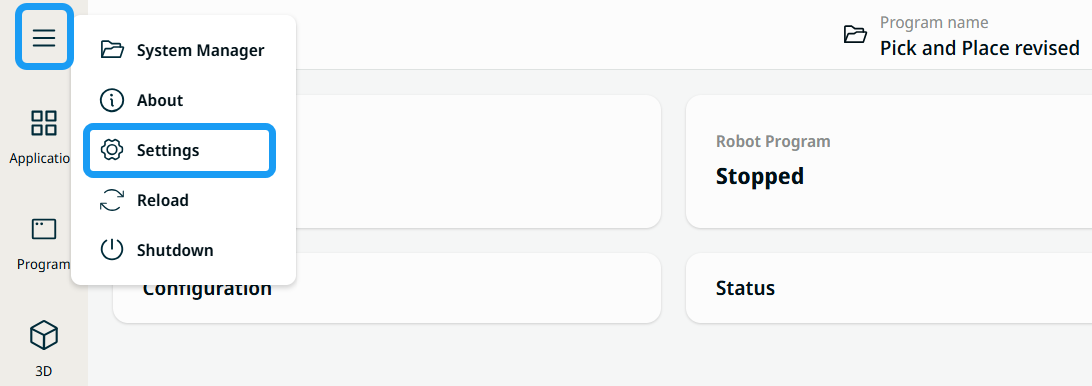Open the Application grid icon in sidebar
Image resolution: width=1092 pixels, height=386 pixels.
44,123
